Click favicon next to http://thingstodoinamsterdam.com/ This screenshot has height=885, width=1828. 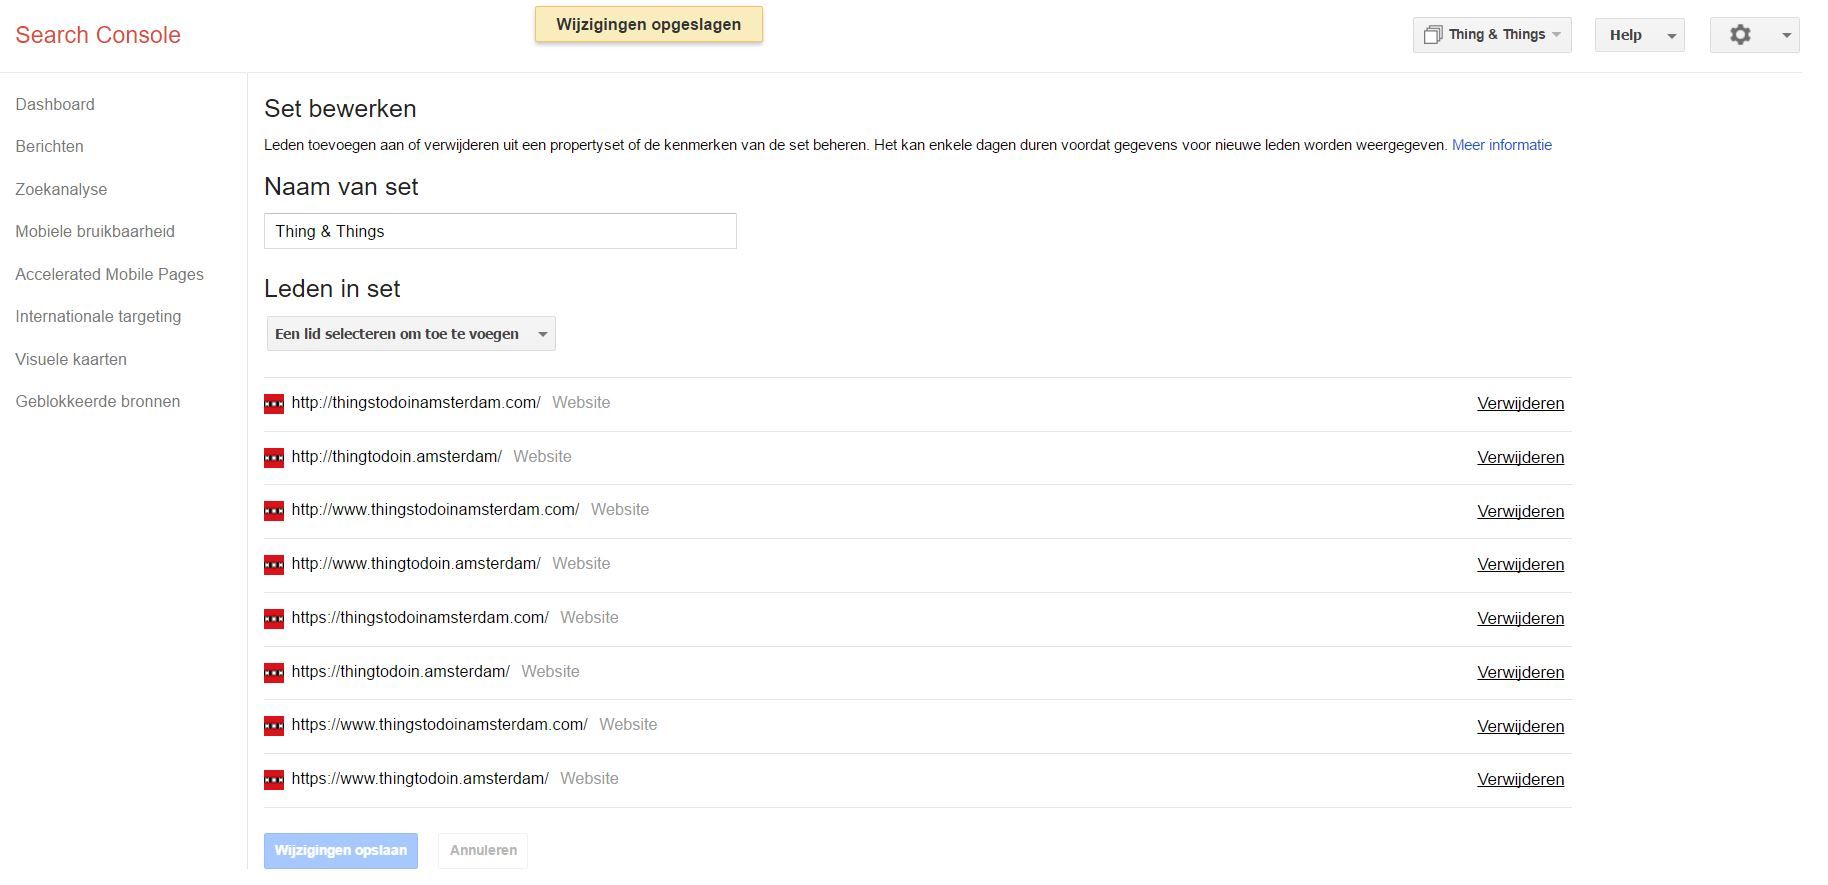click(273, 404)
